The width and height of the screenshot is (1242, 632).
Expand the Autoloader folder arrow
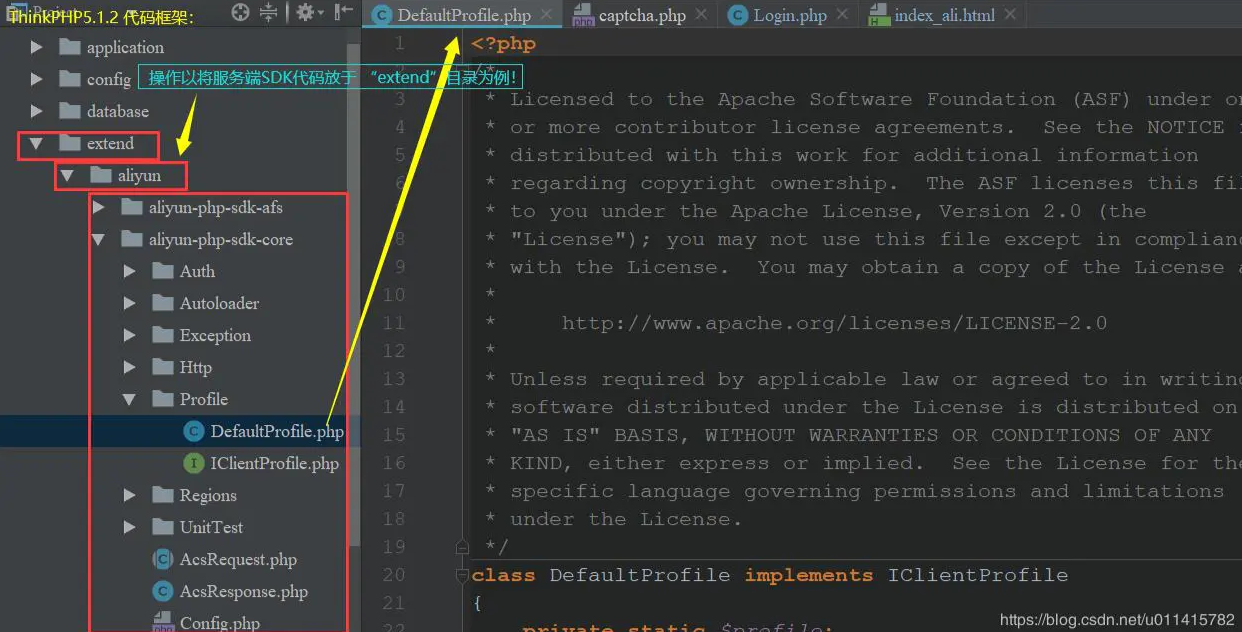tap(130, 303)
